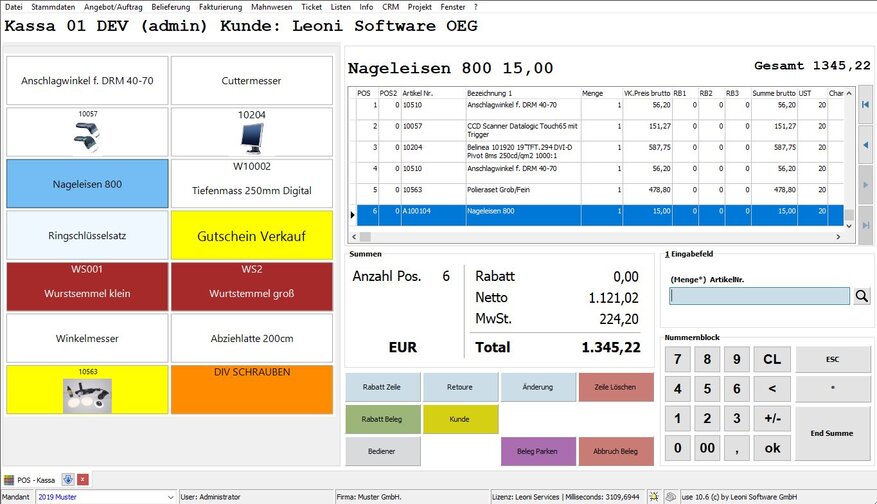Go to previous record arrow button
Image resolution: width=877 pixels, height=504 pixels.
pyautogui.click(x=865, y=145)
